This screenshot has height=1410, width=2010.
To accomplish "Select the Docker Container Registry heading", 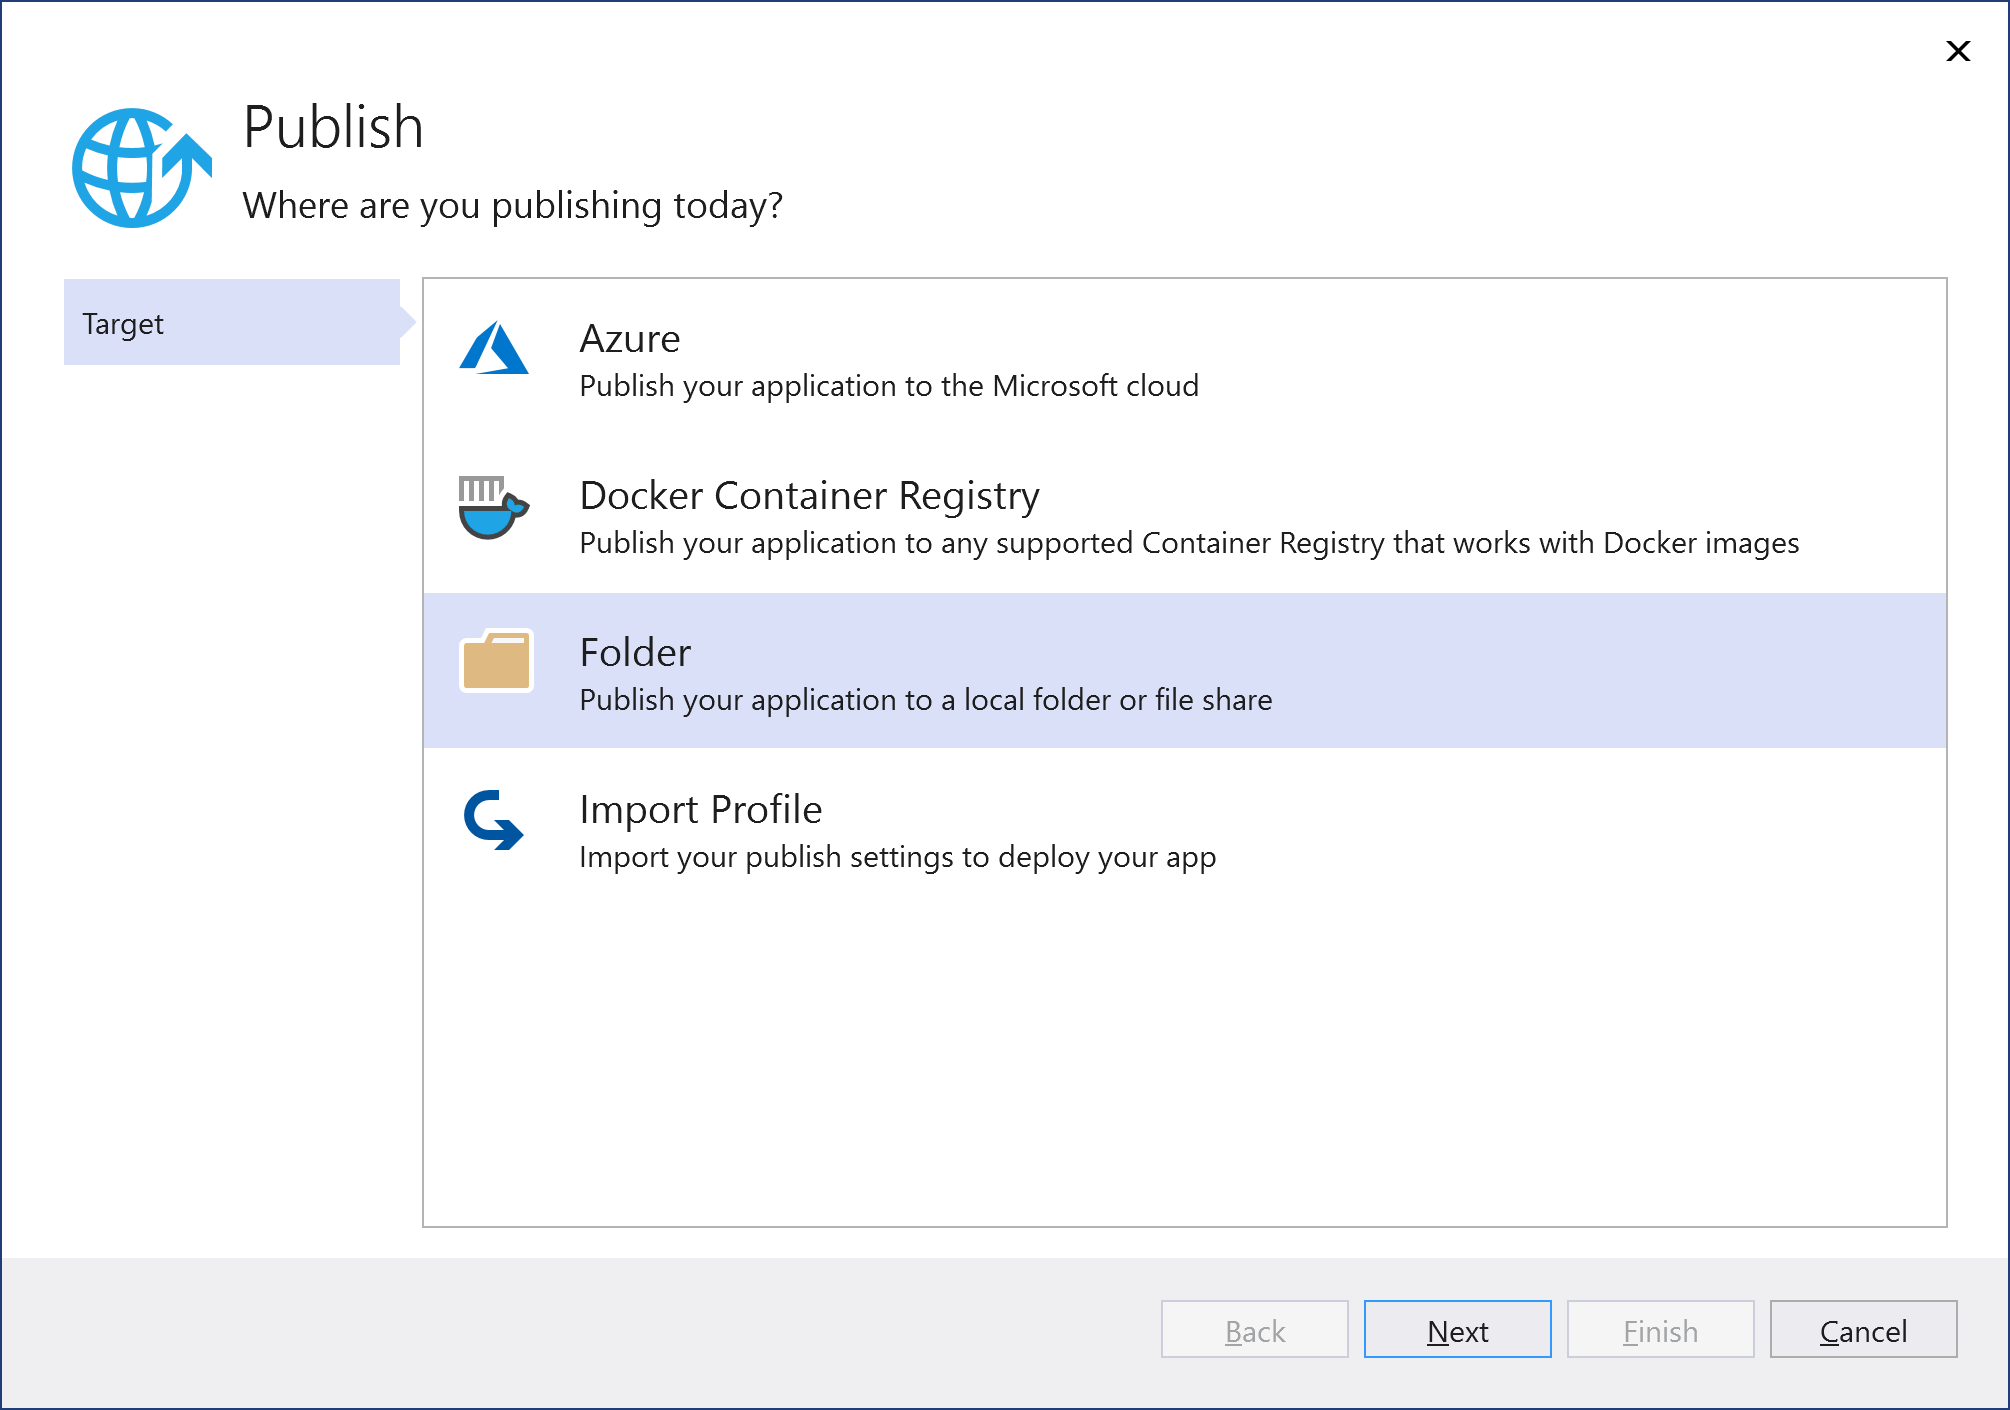I will (809, 496).
